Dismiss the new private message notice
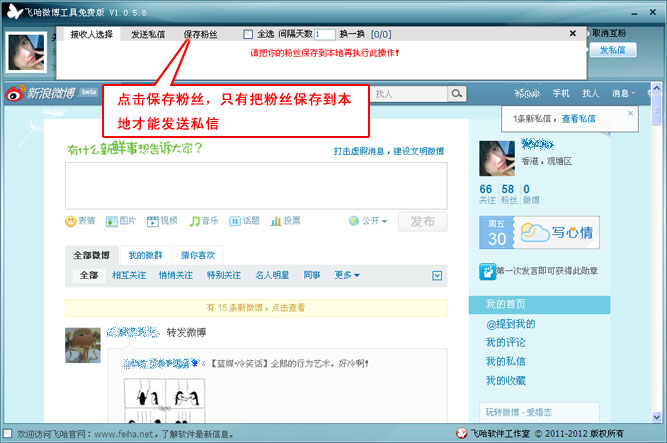 630,113
